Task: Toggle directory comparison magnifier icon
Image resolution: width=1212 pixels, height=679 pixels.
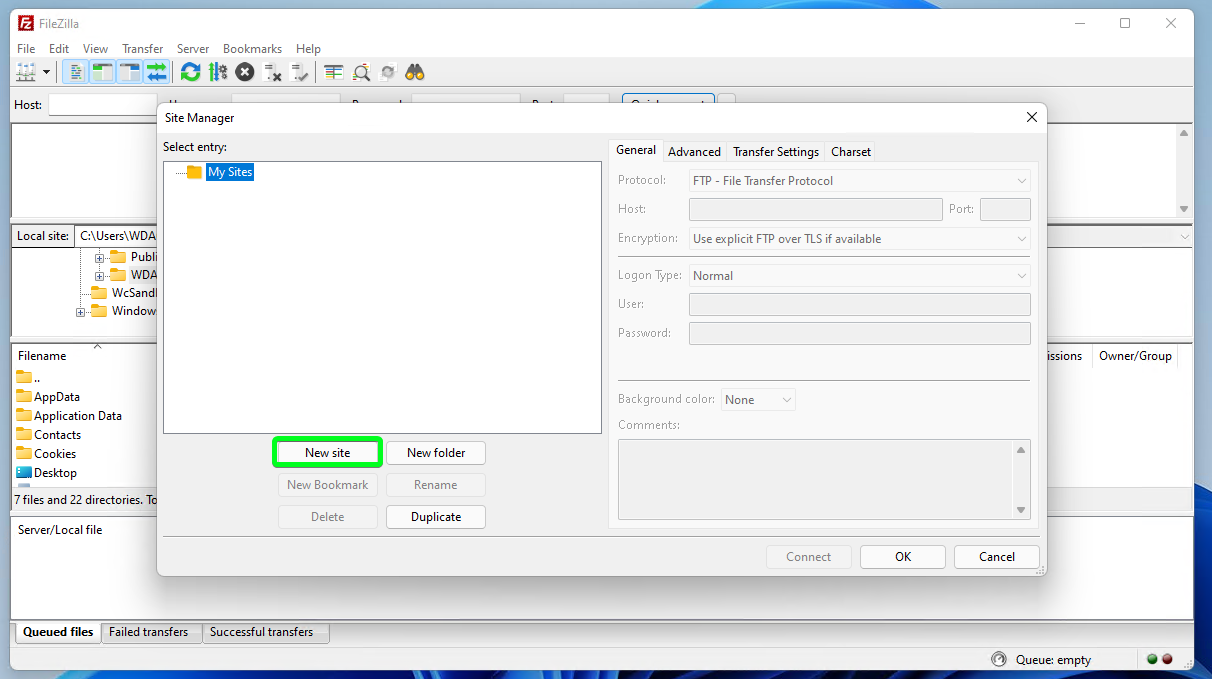Action: (x=361, y=72)
